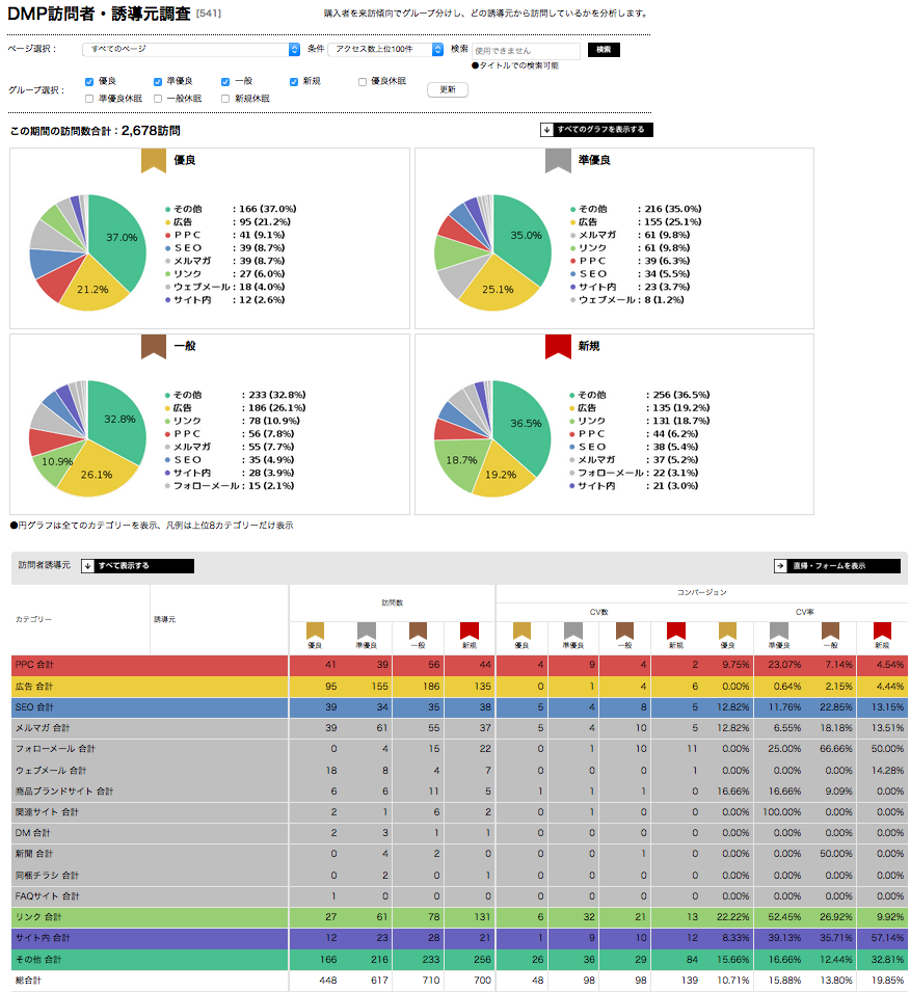
Task: Click the gold 優良 ribbon icon above first pie chart
Action: [153, 161]
